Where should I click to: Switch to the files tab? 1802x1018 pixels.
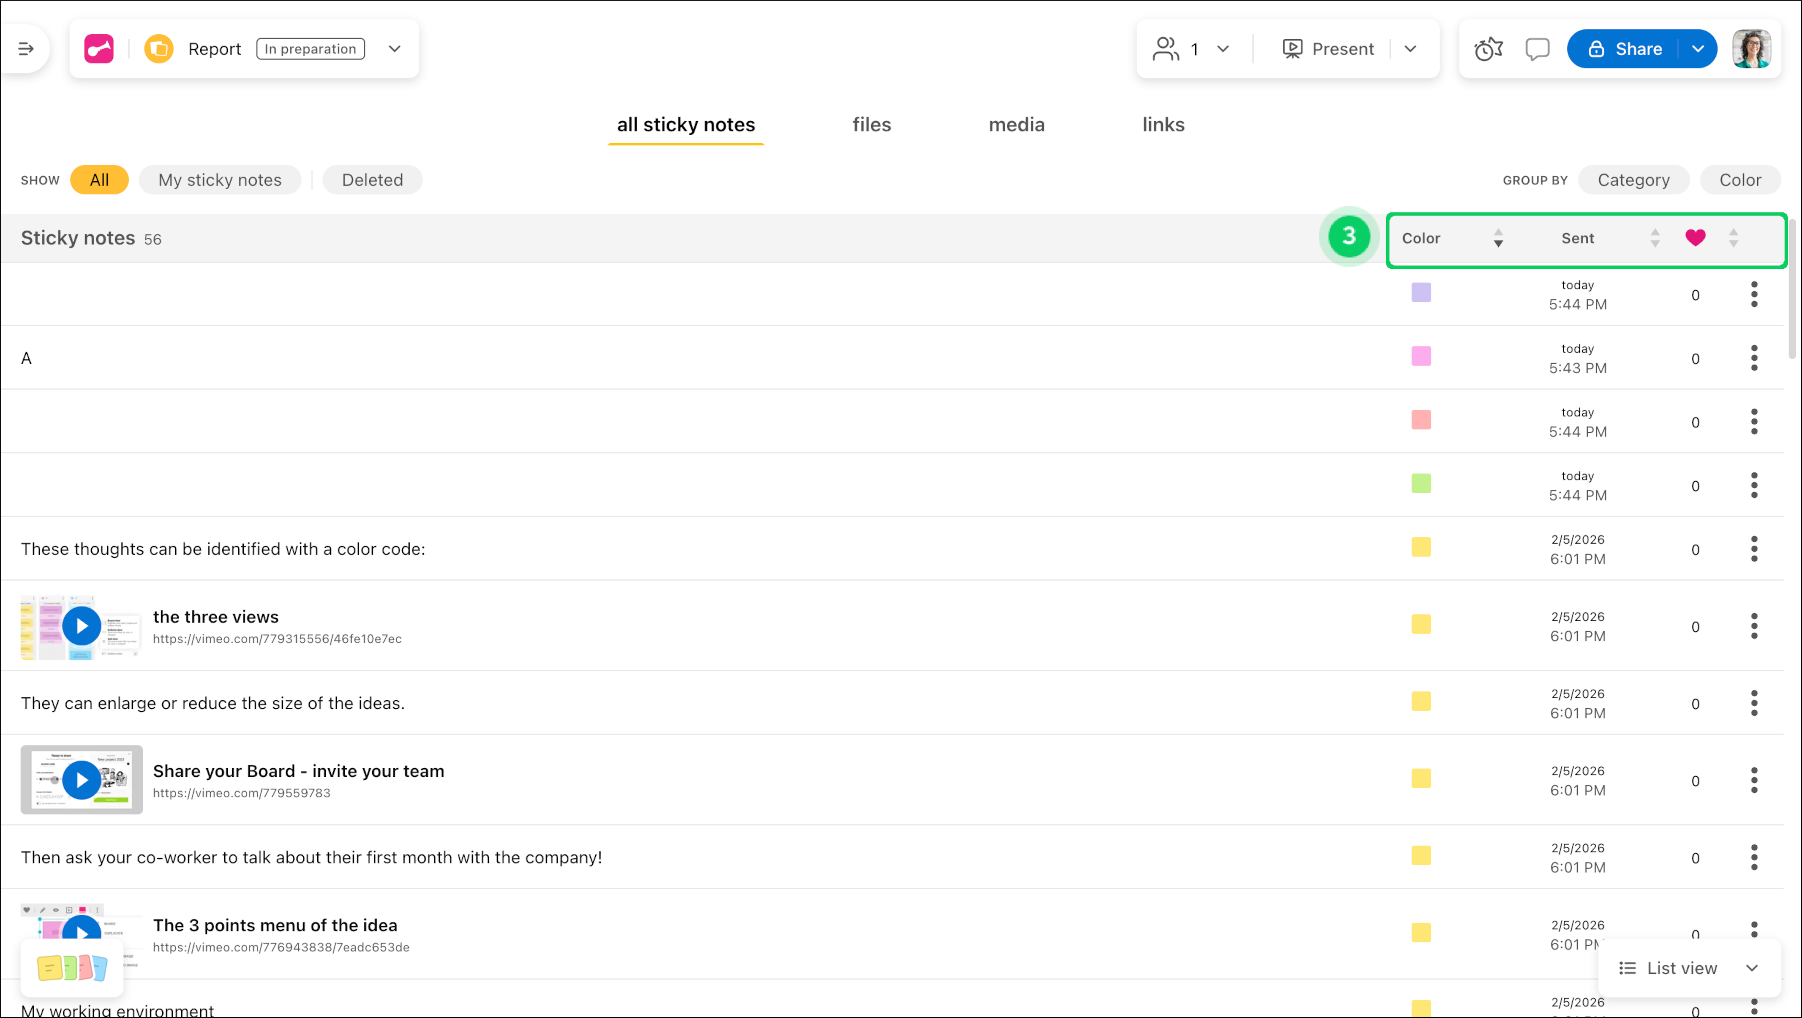871,125
